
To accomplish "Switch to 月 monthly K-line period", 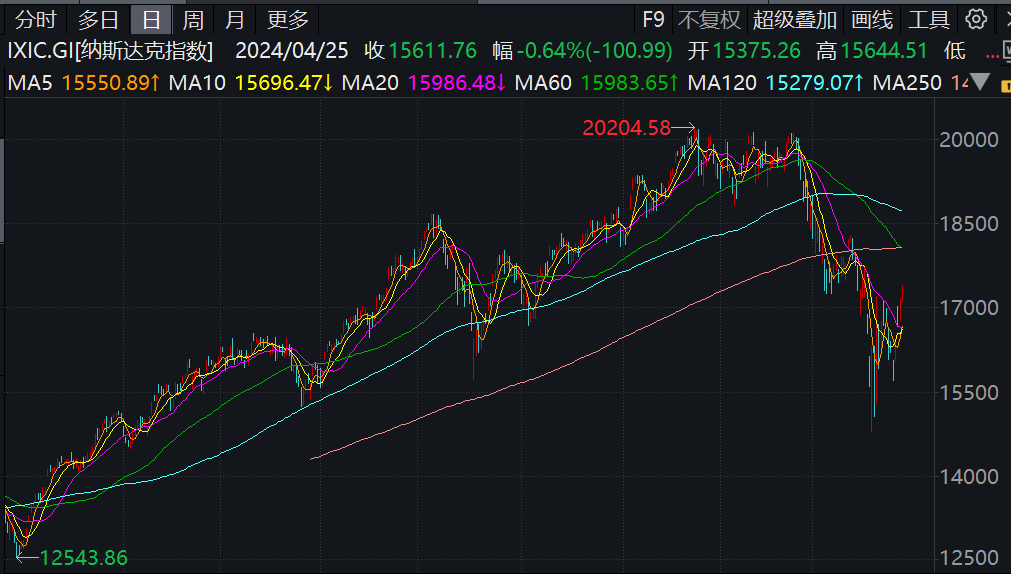I will (234, 19).
